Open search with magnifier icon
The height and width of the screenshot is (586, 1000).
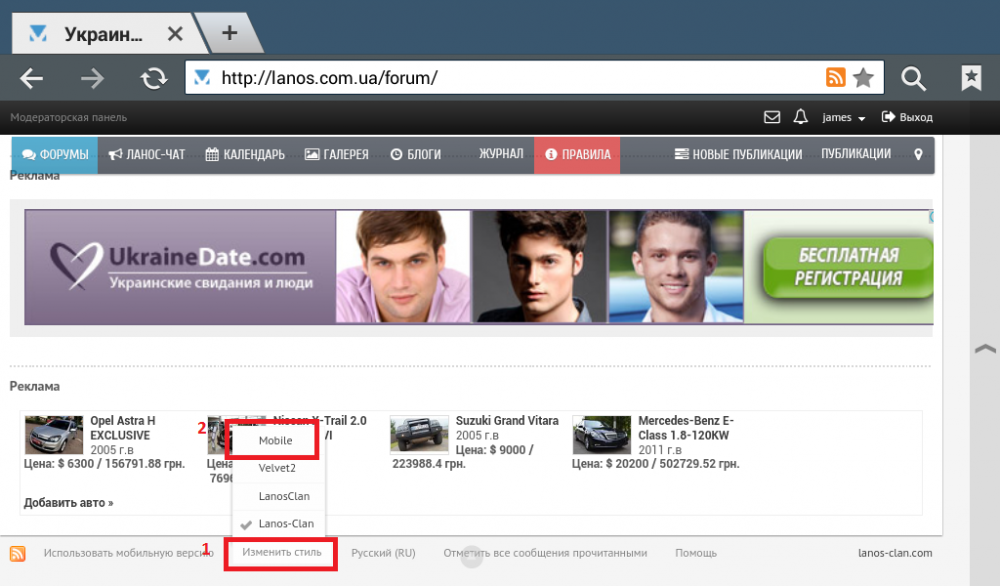pyautogui.click(x=913, y=78)
